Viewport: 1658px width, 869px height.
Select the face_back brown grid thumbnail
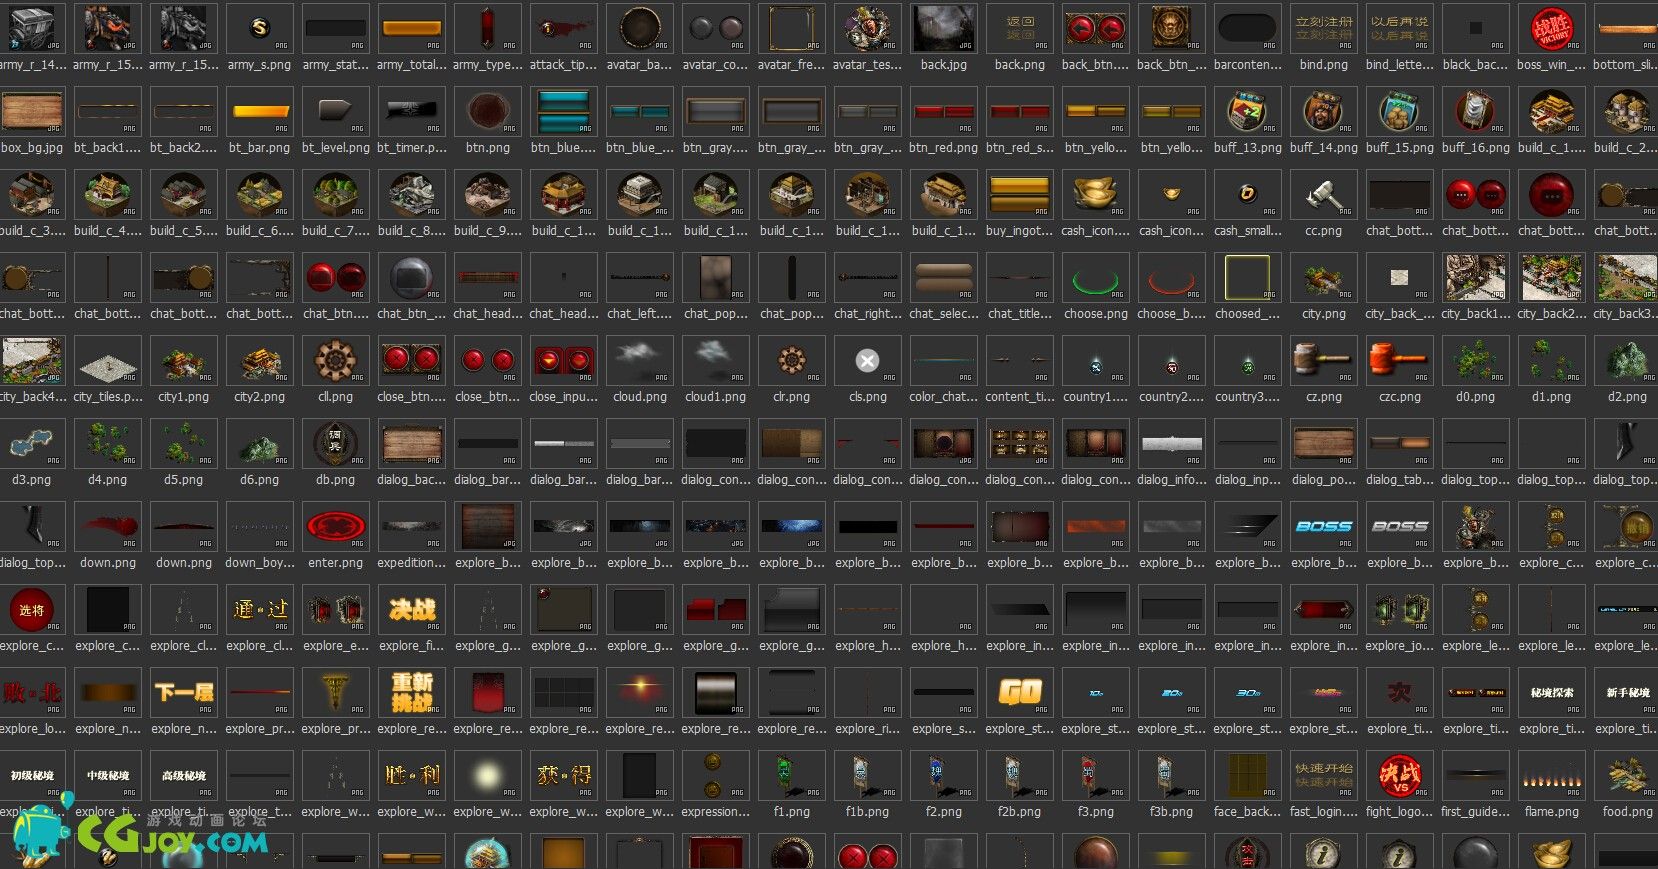click(1248, 775)
